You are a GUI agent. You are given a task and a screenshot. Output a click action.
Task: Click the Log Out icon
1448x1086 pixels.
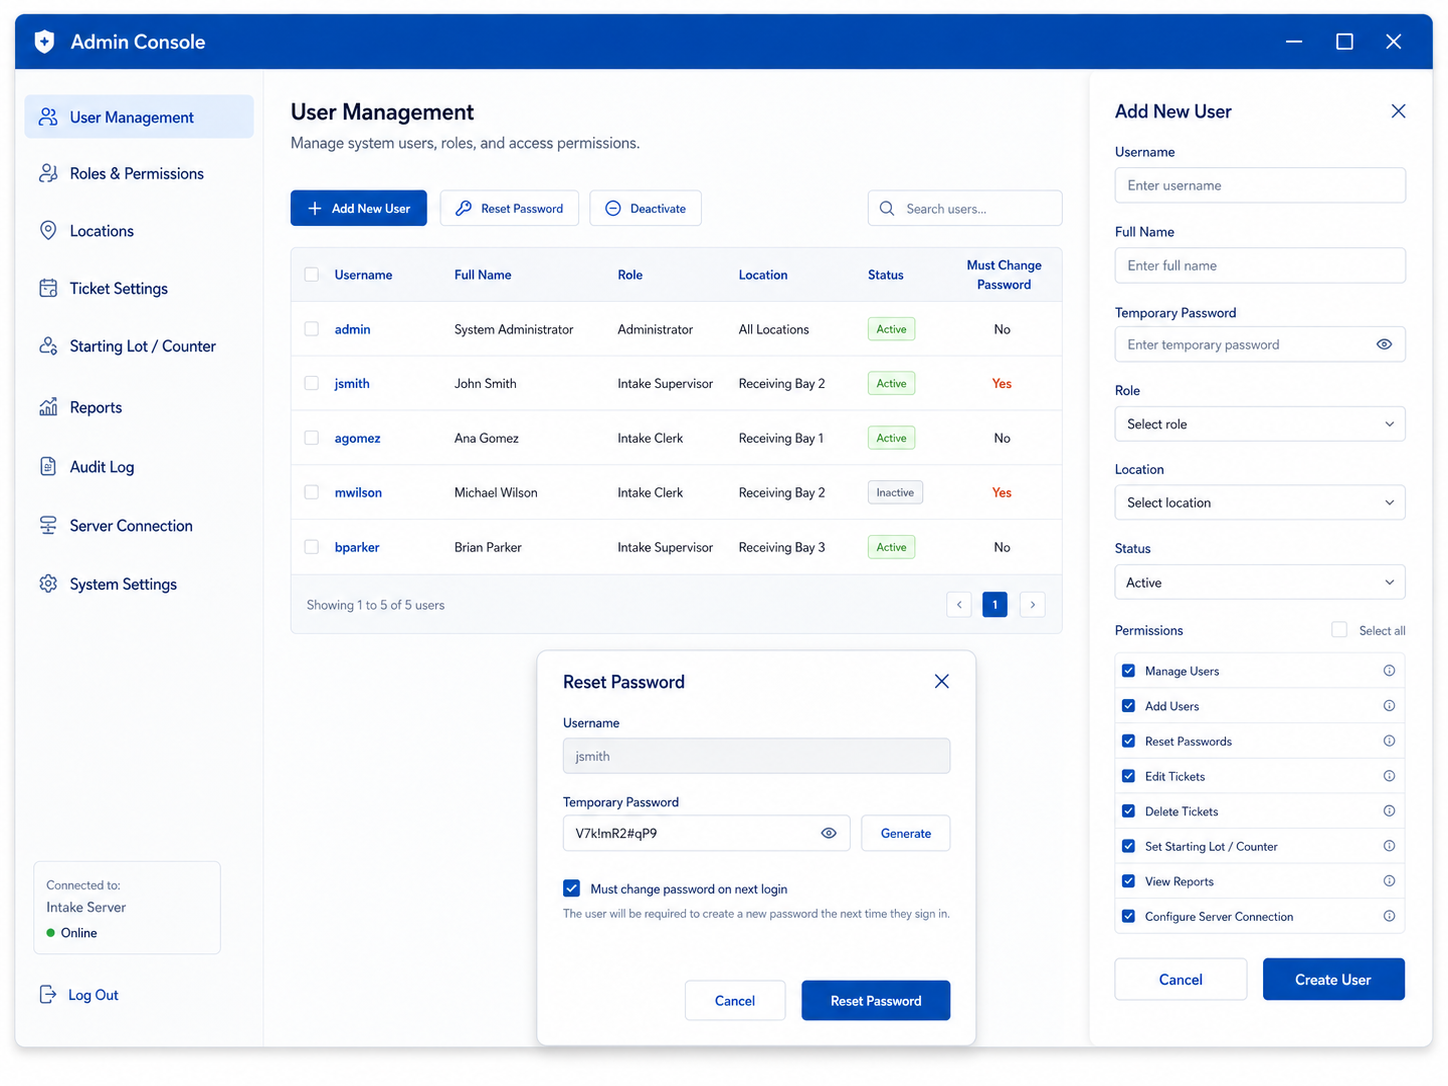48,994
